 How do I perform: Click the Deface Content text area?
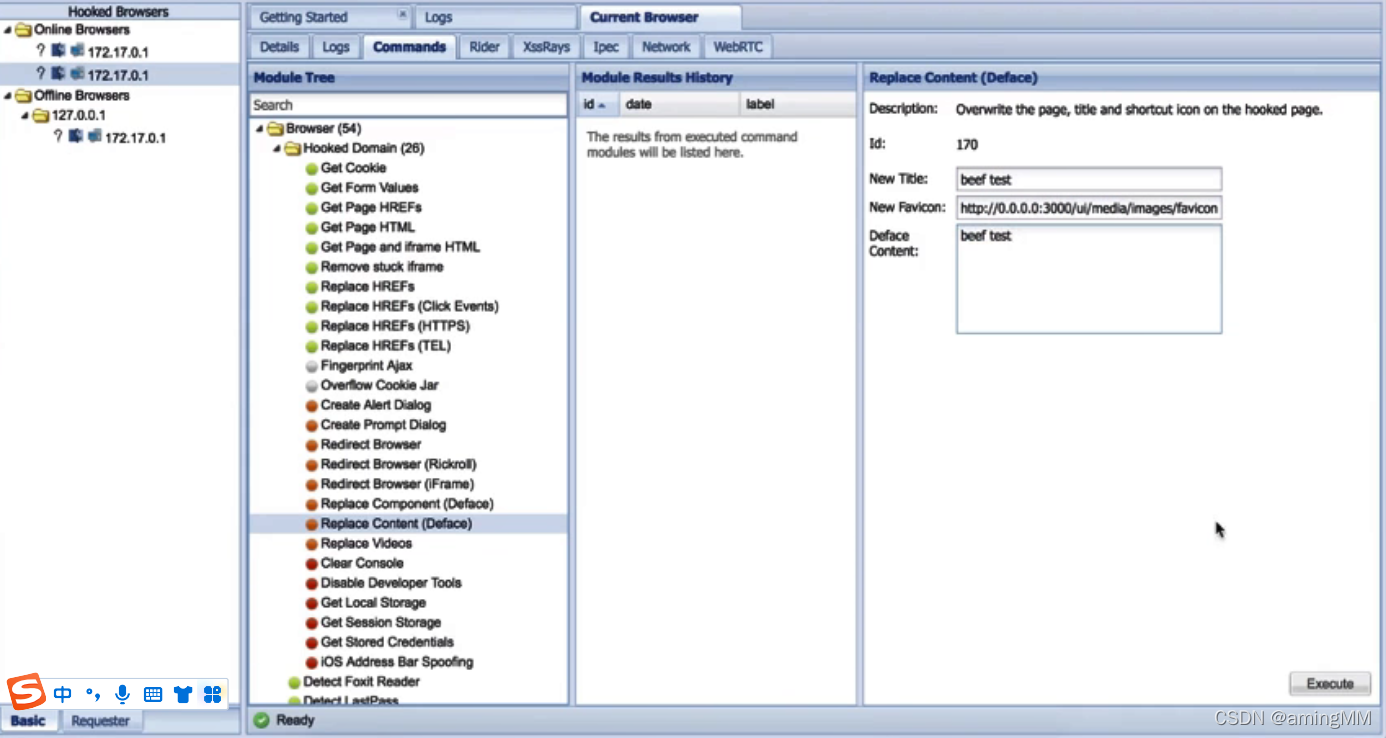pyautogui.click(x=1089, y=278)
